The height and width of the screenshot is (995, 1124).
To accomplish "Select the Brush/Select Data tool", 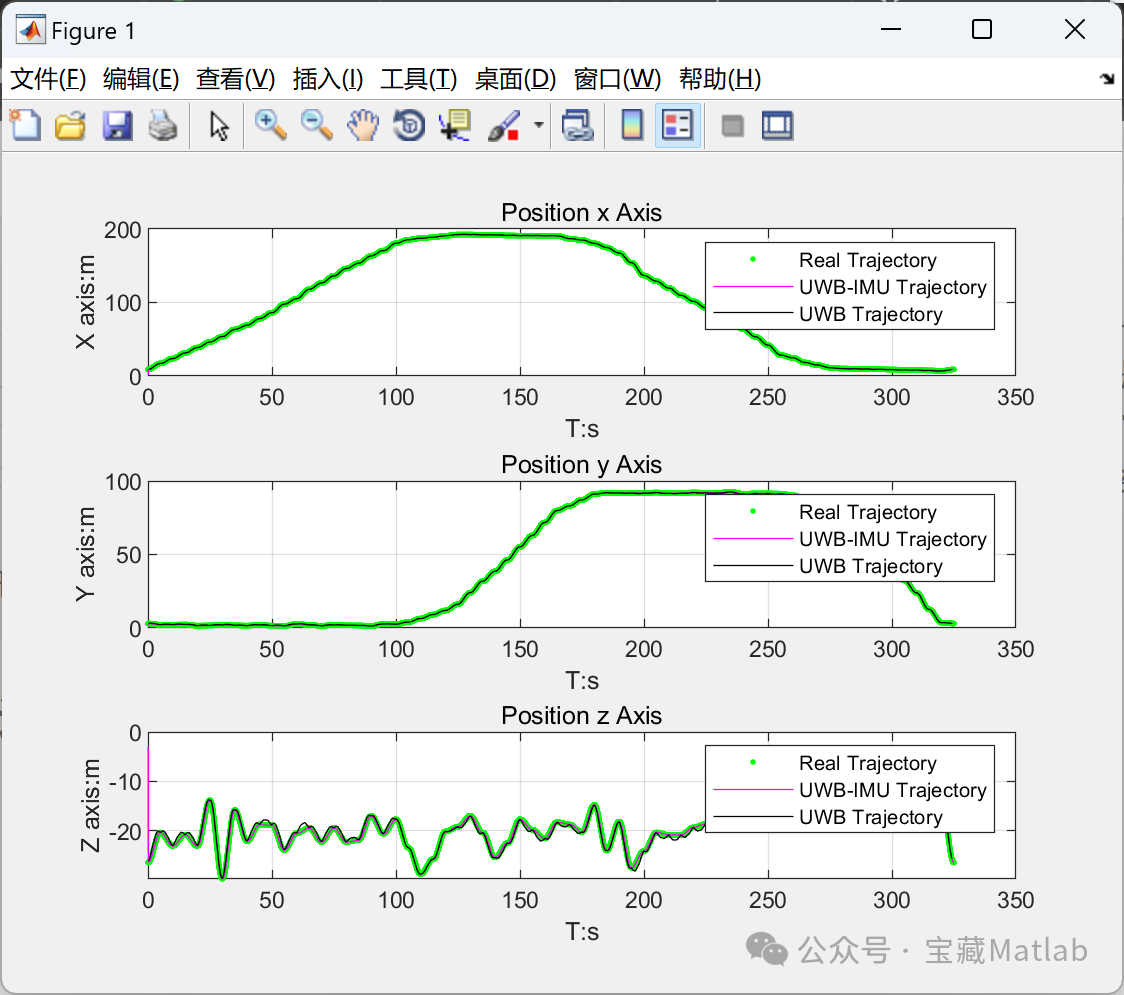I will 502,126.
